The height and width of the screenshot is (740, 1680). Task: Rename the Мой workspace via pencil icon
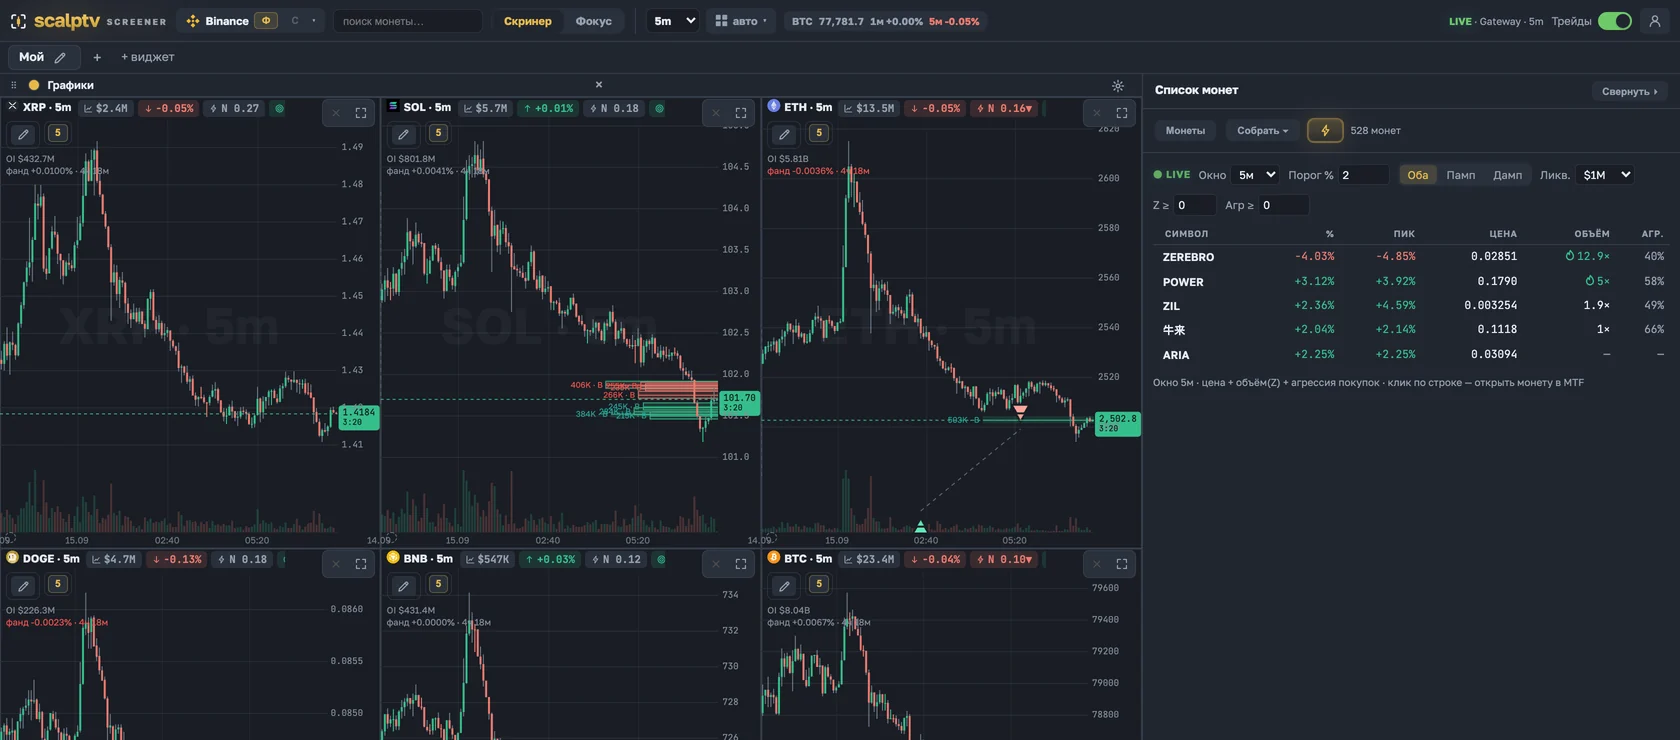tap(60, 58)
